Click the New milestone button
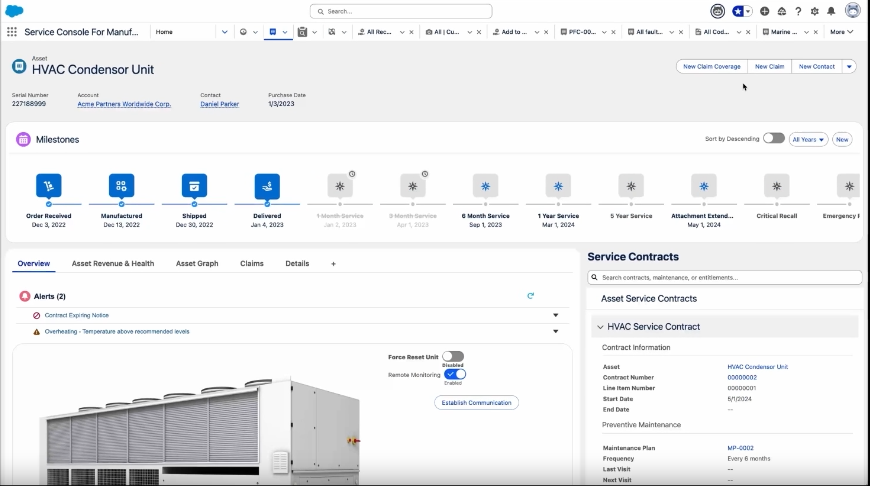 (x=842, y=139)
